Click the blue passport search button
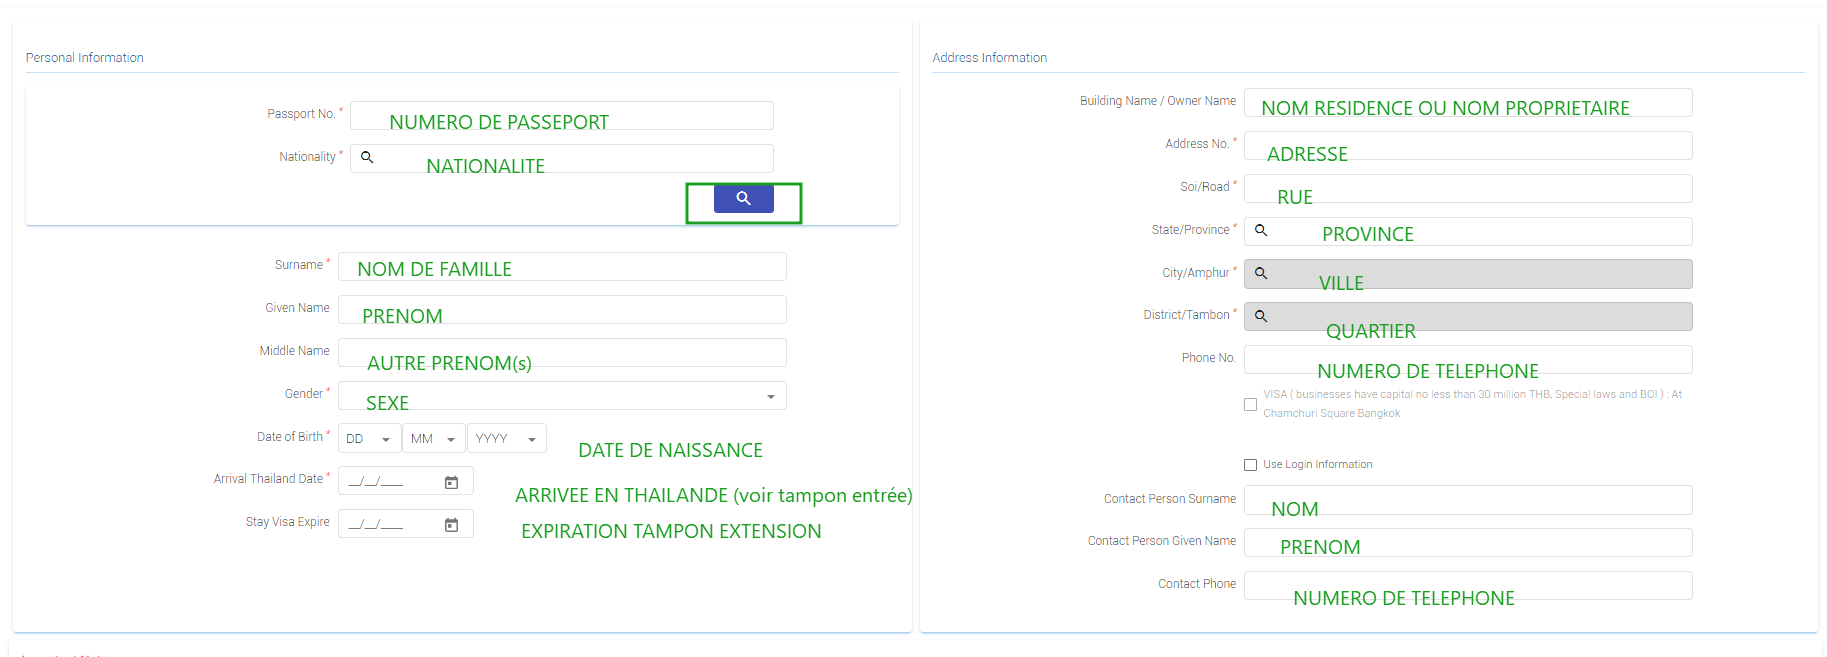Image resolution: width=1827 pixels, height=657 pixels. (743, 199)
